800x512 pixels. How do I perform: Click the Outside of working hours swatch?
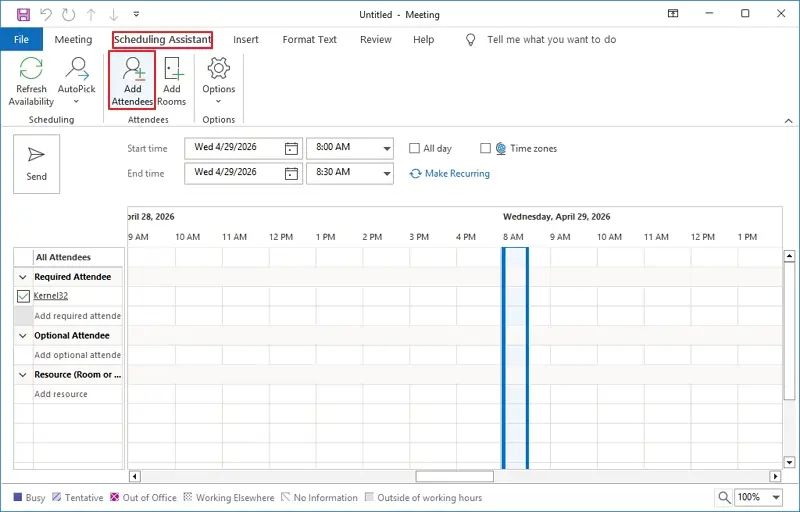[x=369, y=497]
